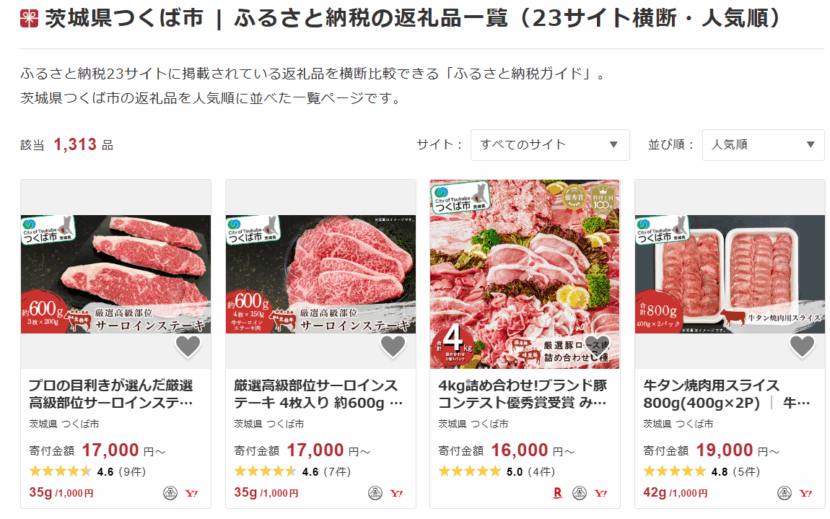Open the 並び順 dropdown showing 人気順
The width and height of the screenshot is (830, 519).
(763, 145)
